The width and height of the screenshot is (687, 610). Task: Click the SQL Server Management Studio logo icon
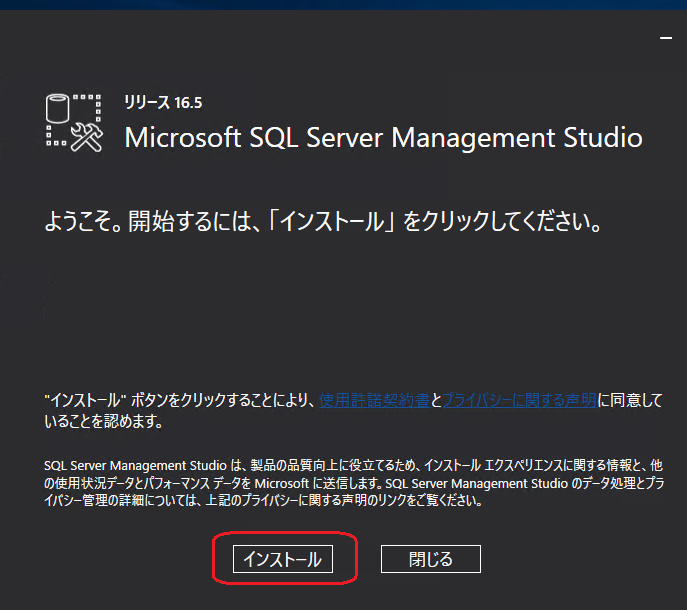[74, 123]
